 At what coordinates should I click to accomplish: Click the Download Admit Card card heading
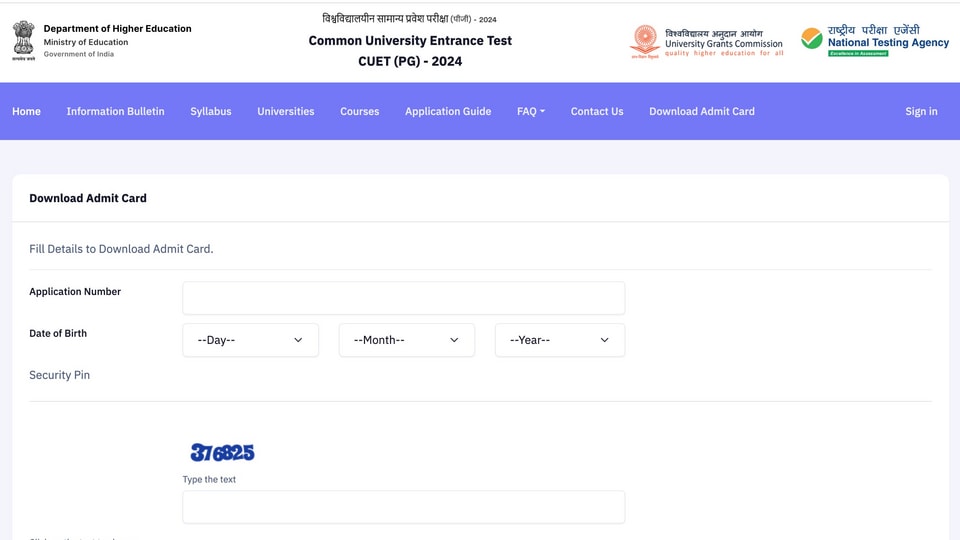(x=88, y=198)
